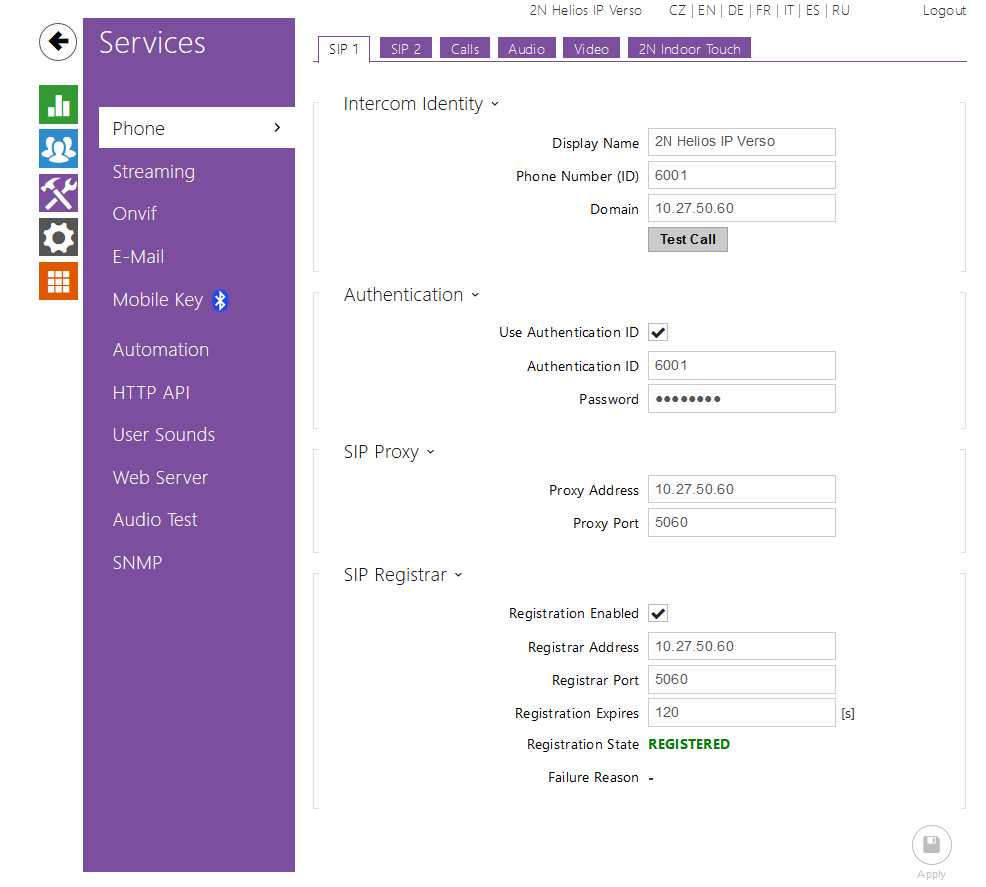This screenshot has width=986, height=887.
Task: Open the green Status chart icon
Action: point(58,104)
